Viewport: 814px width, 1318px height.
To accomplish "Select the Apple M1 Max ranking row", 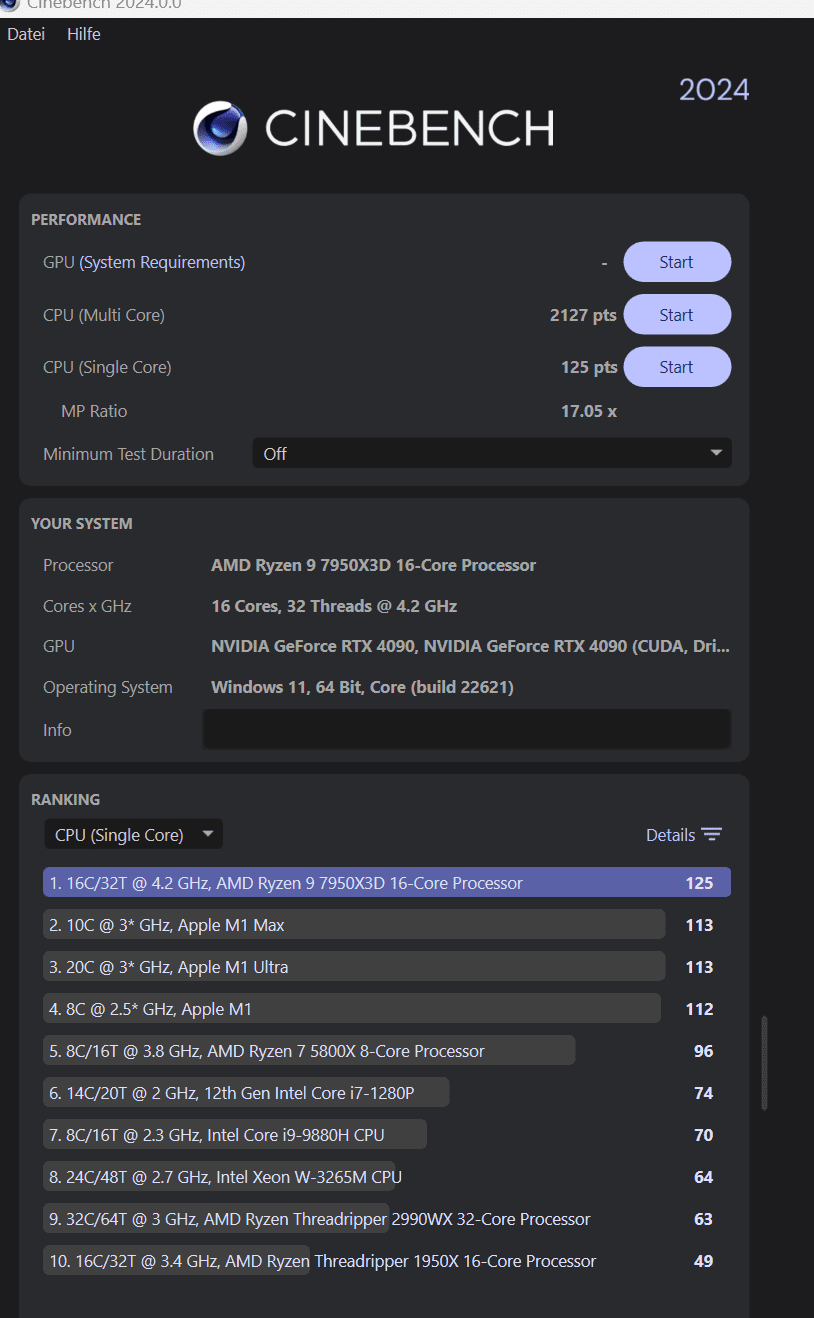I will click(387, 925).
